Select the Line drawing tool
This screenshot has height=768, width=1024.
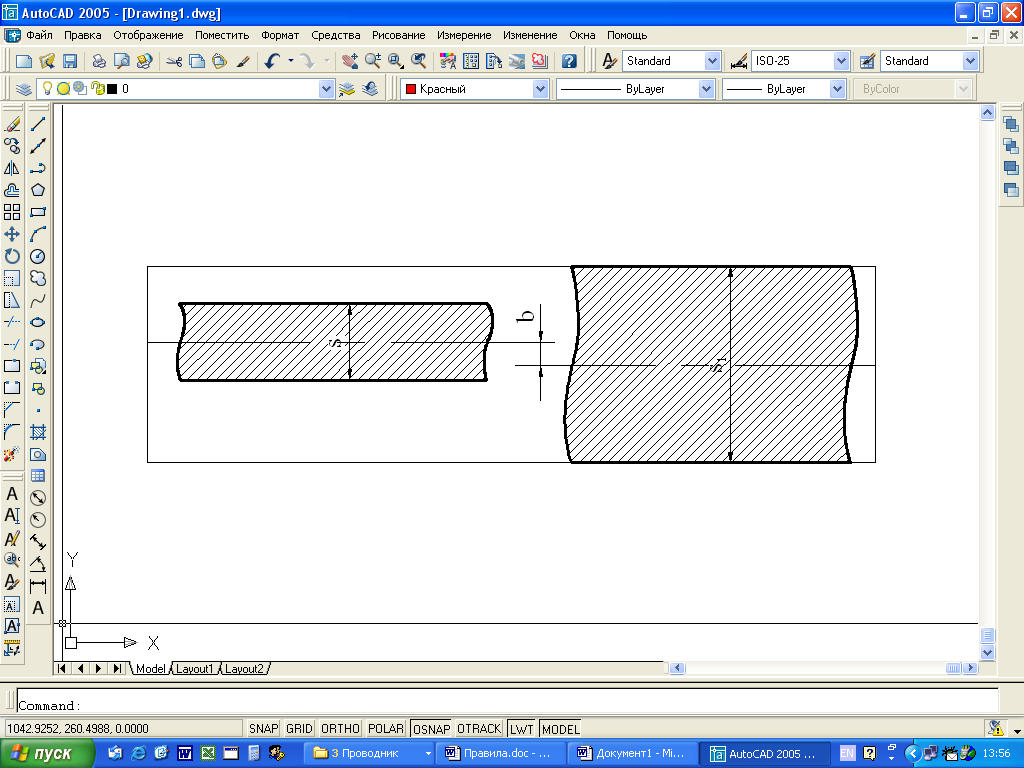click(x=38, y=124)
